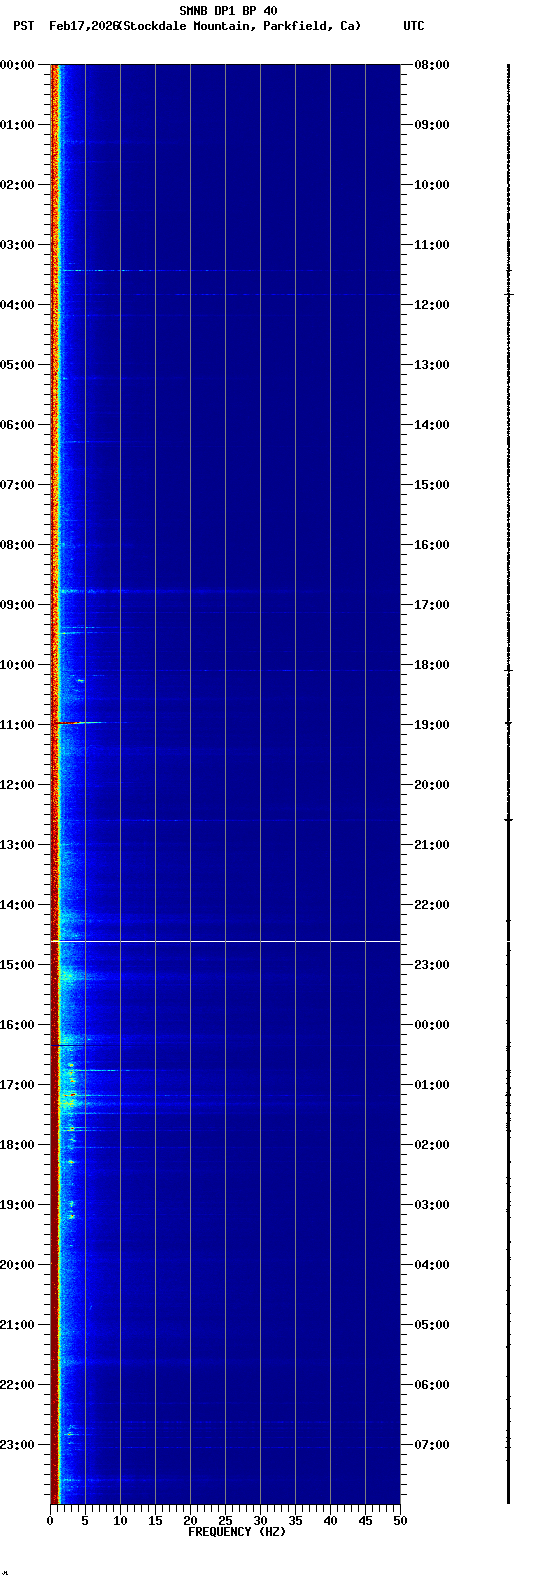
Task: Select the 03:00 label on the UTC axis
Action: point(432,1205)
